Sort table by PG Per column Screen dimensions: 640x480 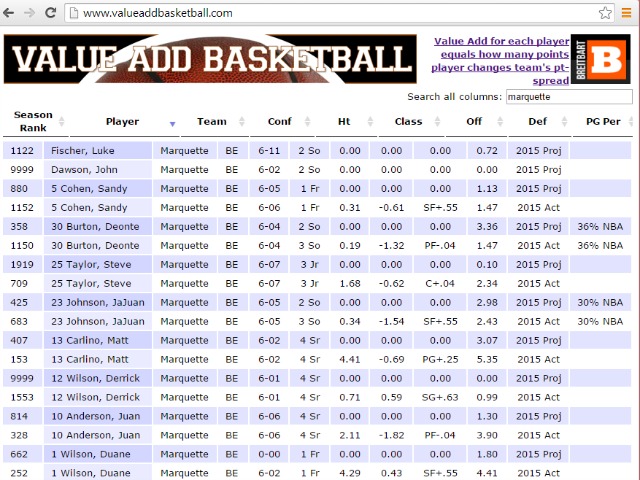pos(603,121)
